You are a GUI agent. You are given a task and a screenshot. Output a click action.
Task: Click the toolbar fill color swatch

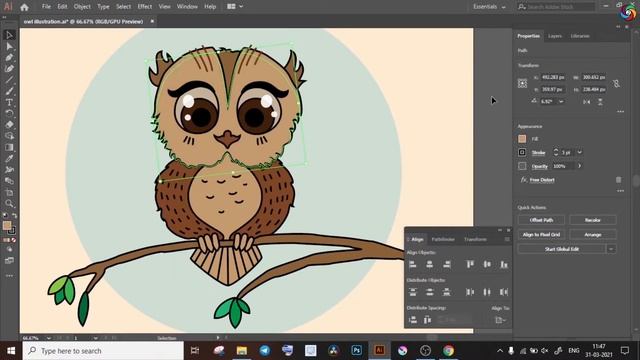[7, 225]
